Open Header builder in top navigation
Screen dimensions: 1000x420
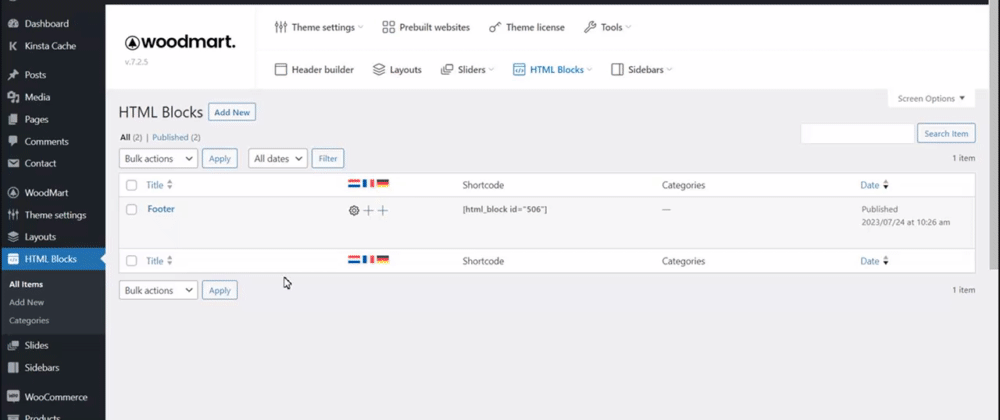pyautogui.click(x=314, y=69)
